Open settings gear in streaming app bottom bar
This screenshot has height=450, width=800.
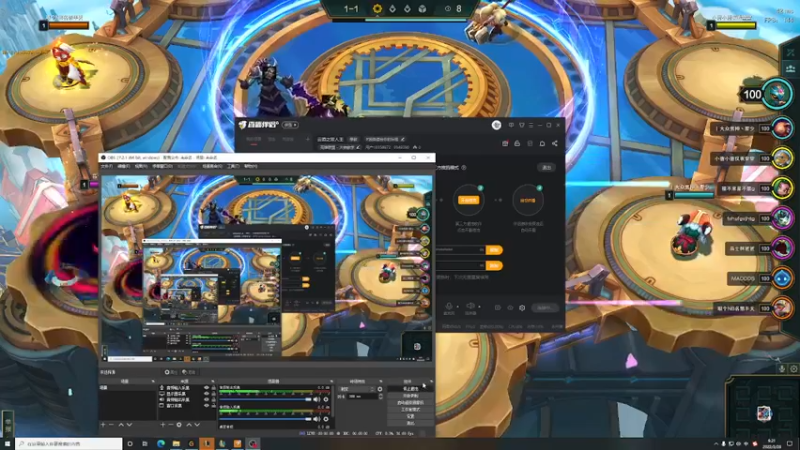click(522, 308)
